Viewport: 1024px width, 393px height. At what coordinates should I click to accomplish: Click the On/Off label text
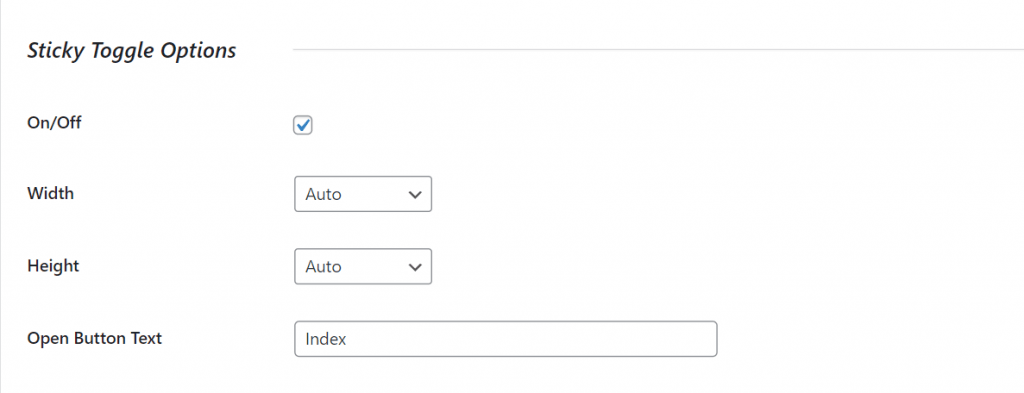pos(54,123)
